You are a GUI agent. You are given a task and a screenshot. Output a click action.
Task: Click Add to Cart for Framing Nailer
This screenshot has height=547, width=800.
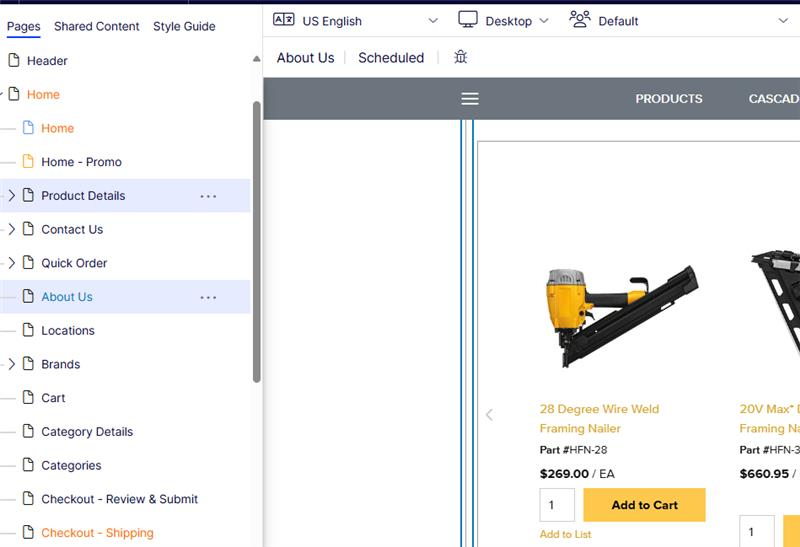(644, 505)
